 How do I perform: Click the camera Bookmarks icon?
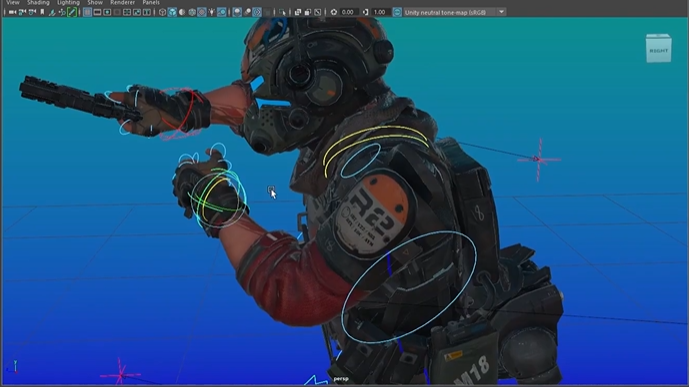42,12
